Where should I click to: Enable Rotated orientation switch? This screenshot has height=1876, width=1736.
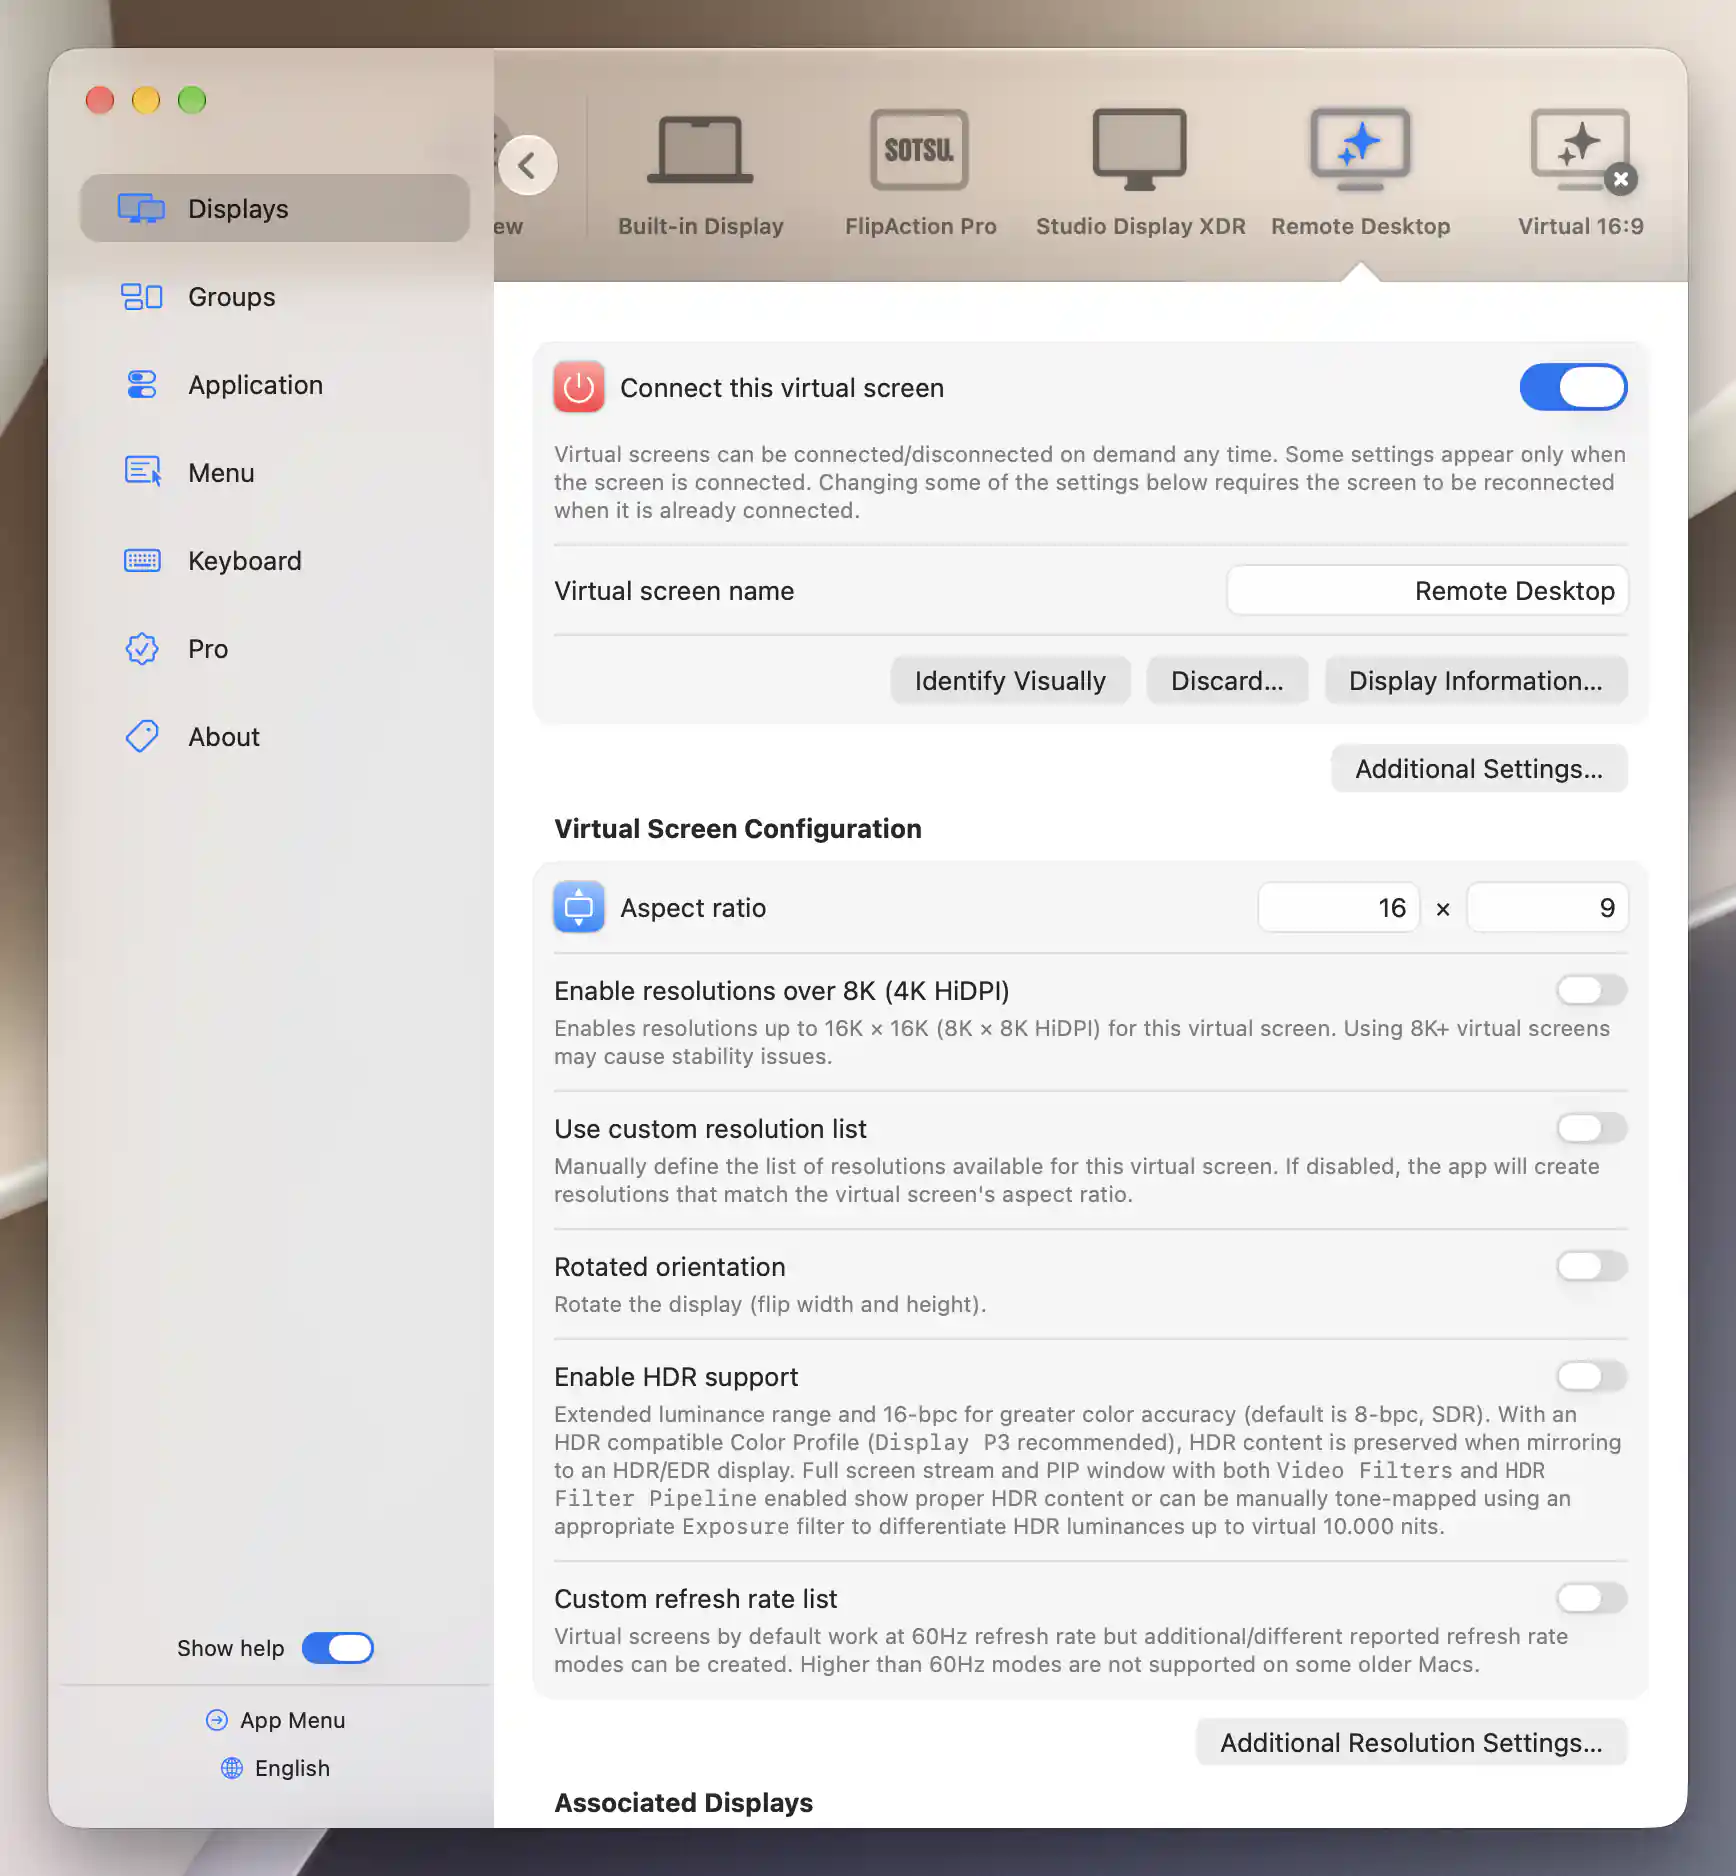(x=1591, y=1266)
